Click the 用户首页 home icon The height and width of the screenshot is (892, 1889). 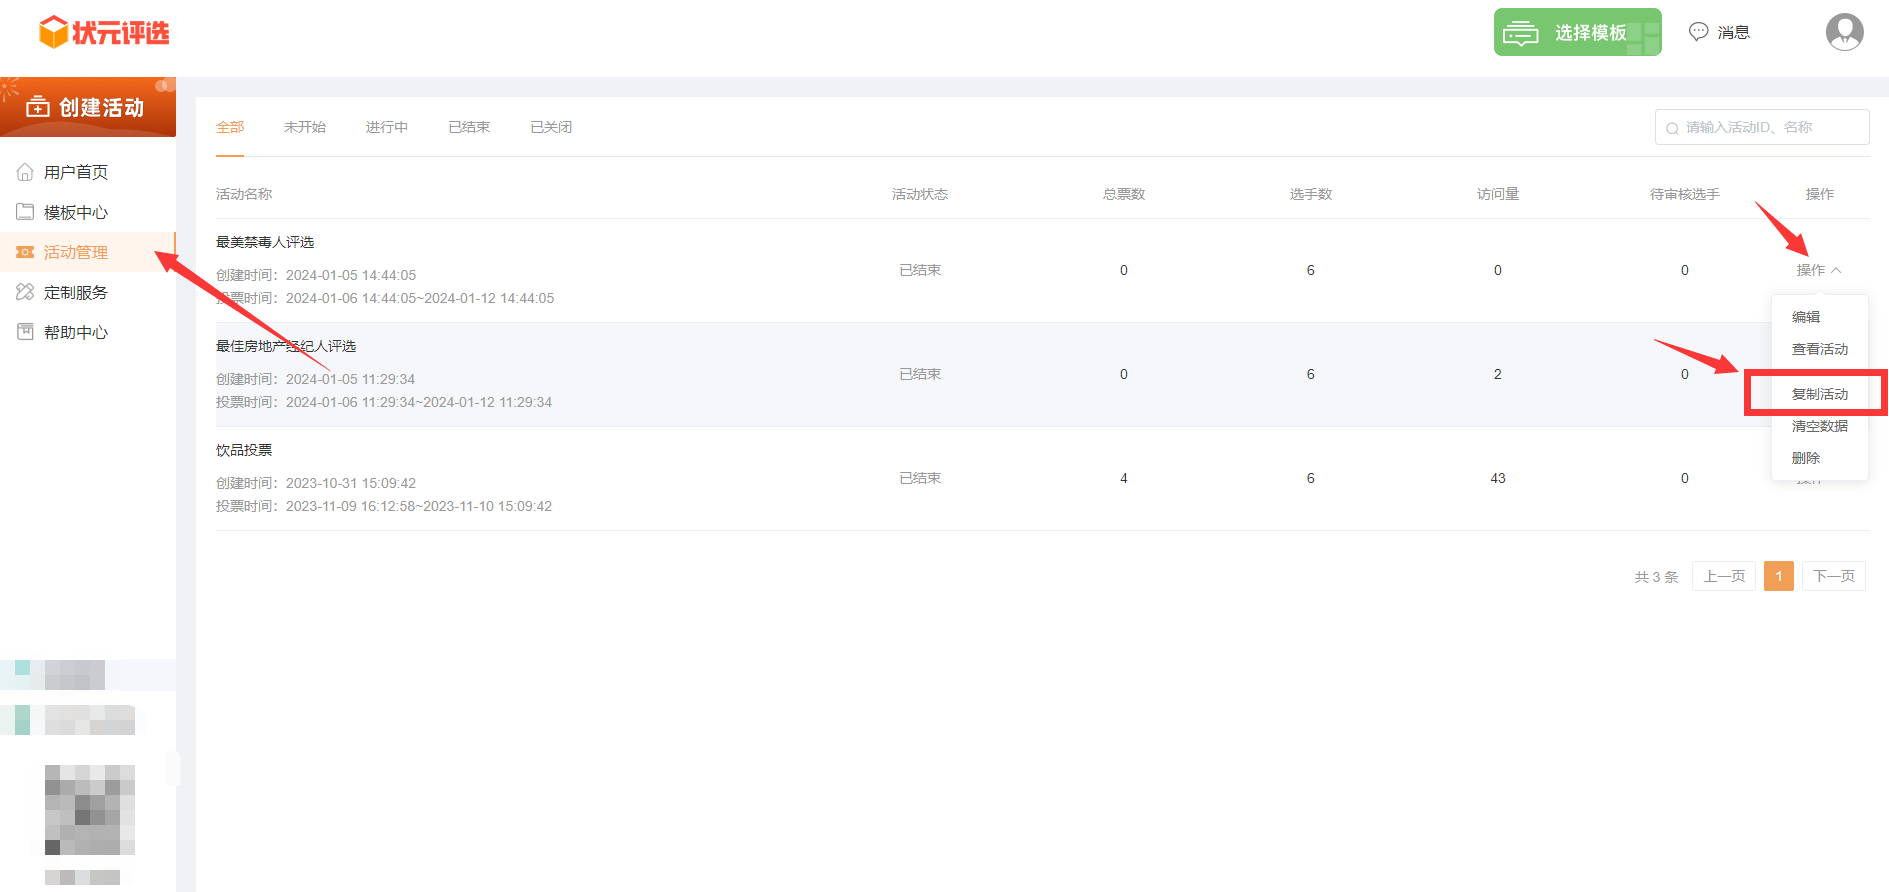25,172
